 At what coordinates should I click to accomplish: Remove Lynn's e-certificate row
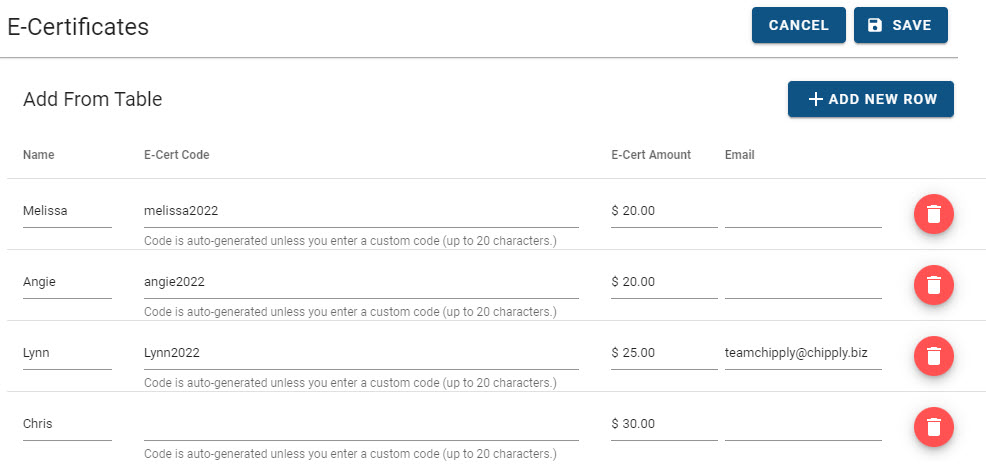click(934, 356)
